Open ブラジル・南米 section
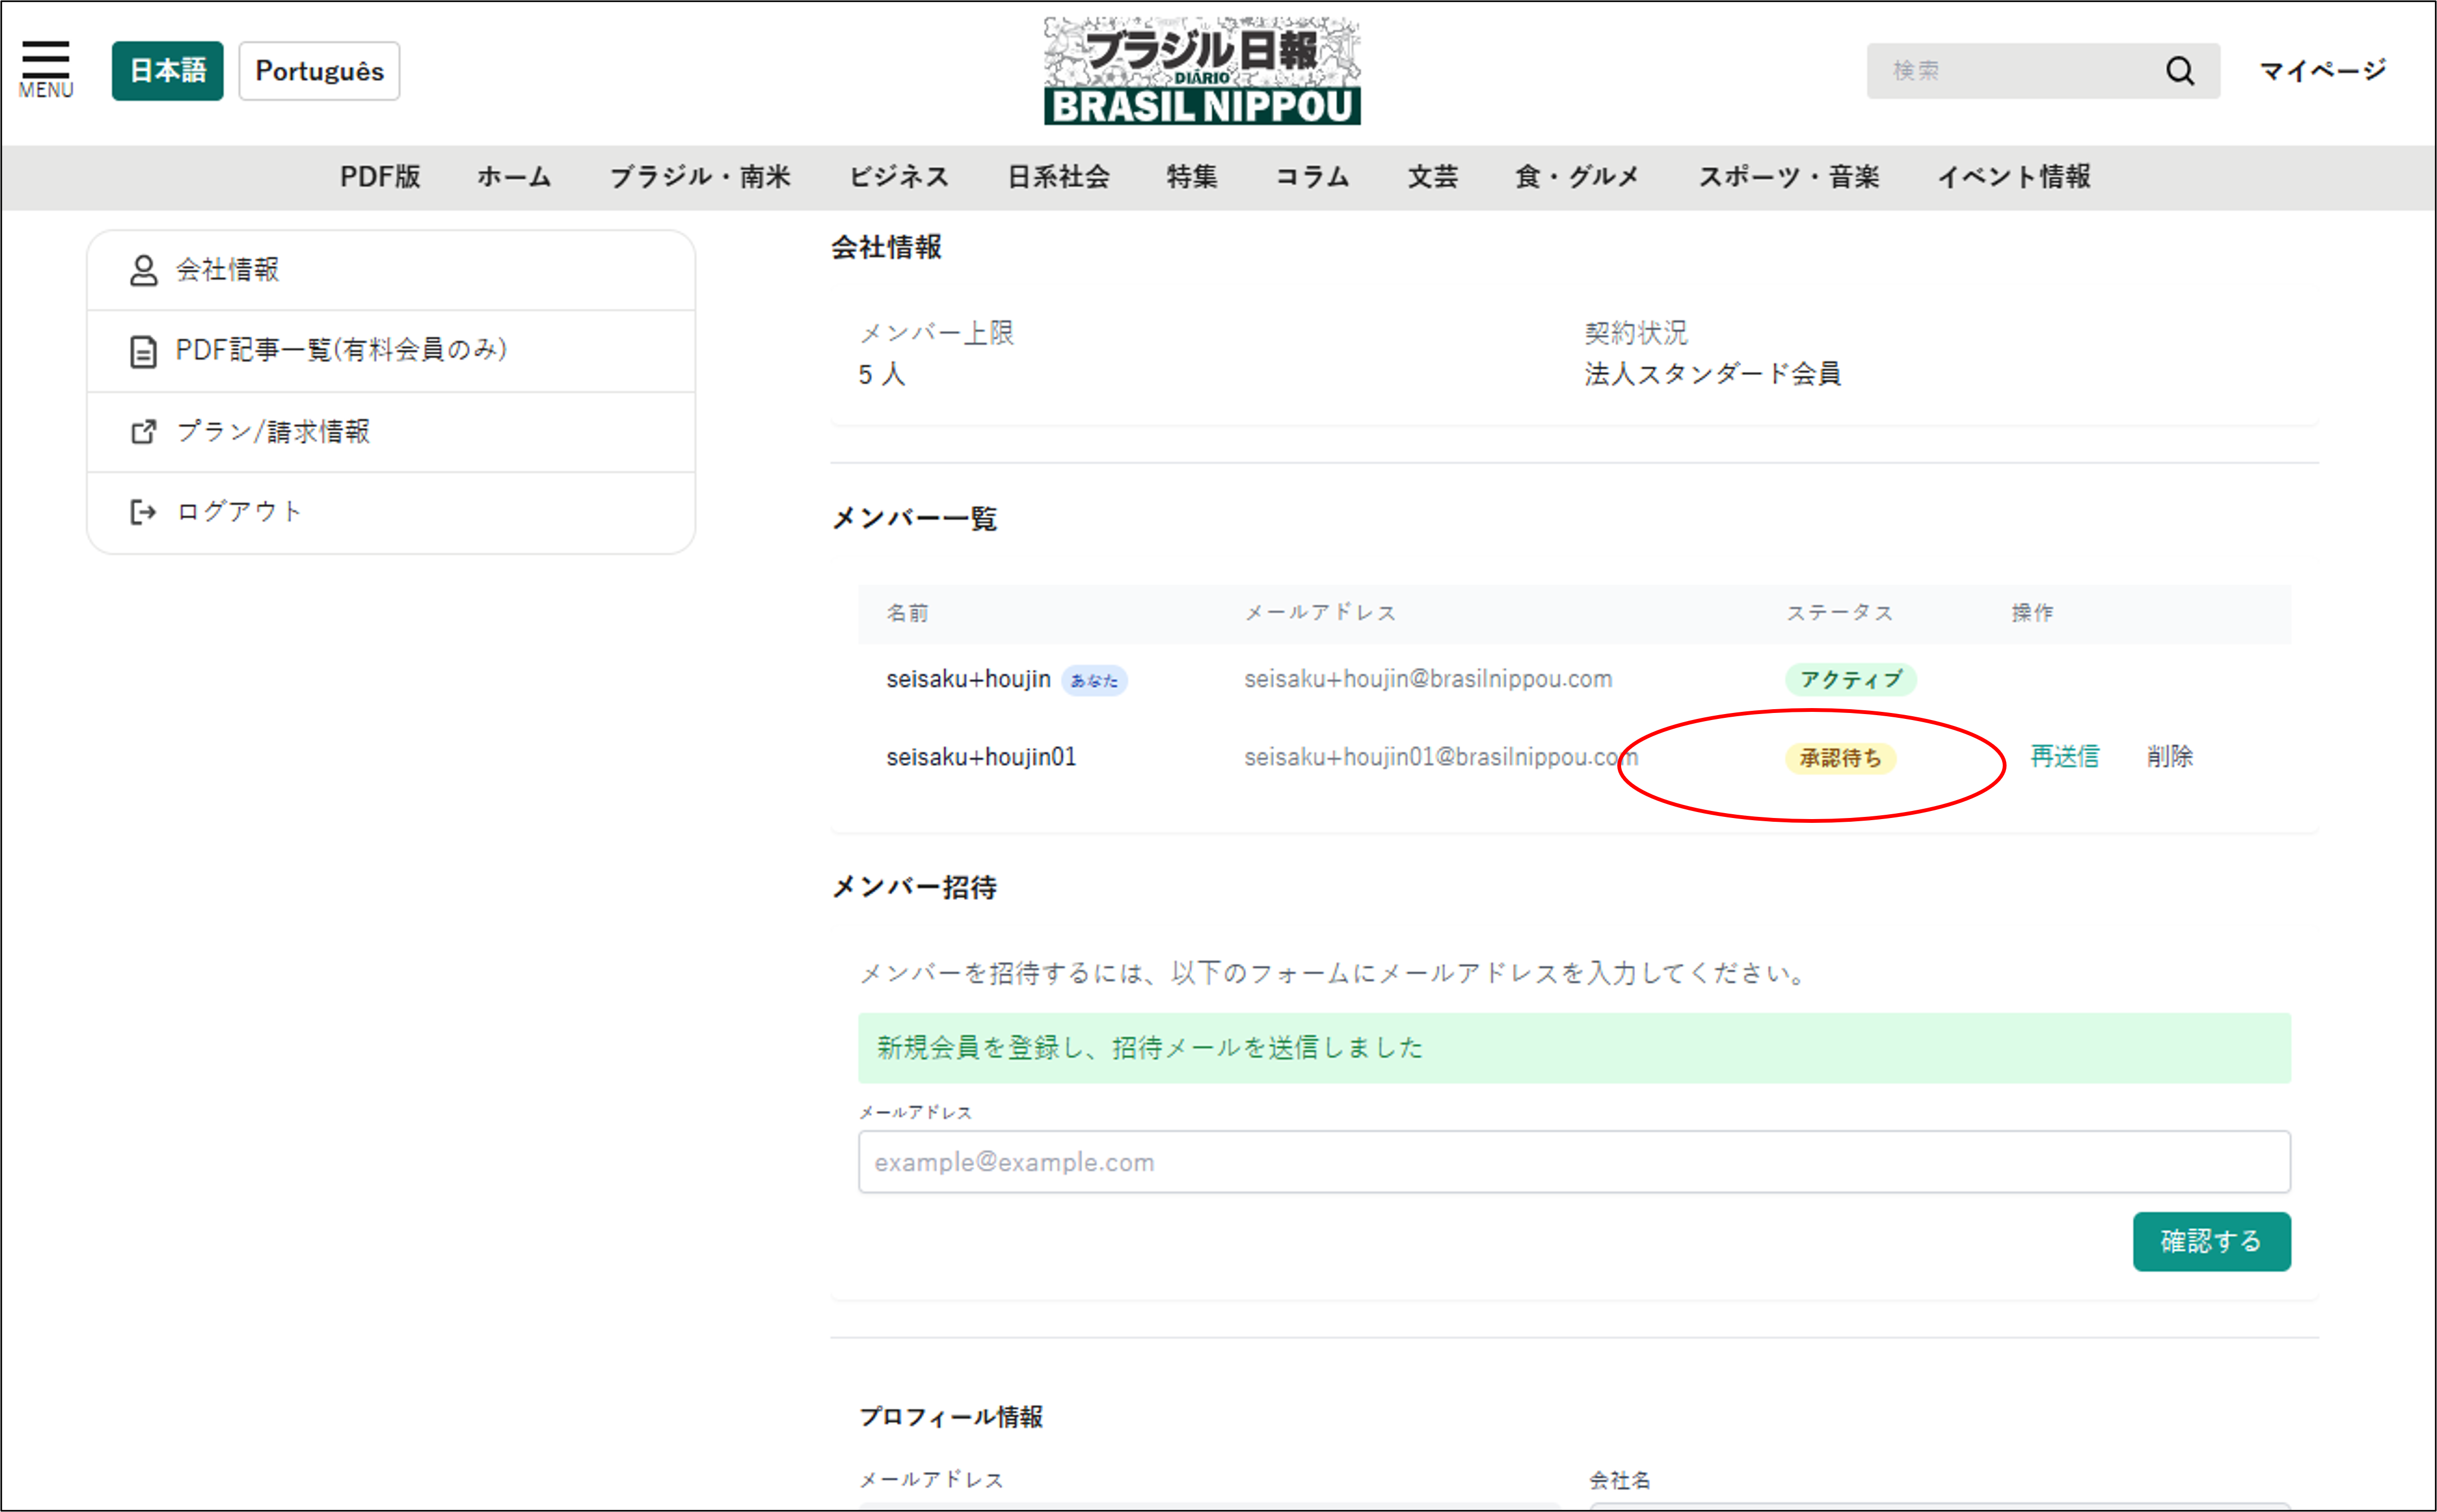The image size is (2437, 1512). pos(700,177)
